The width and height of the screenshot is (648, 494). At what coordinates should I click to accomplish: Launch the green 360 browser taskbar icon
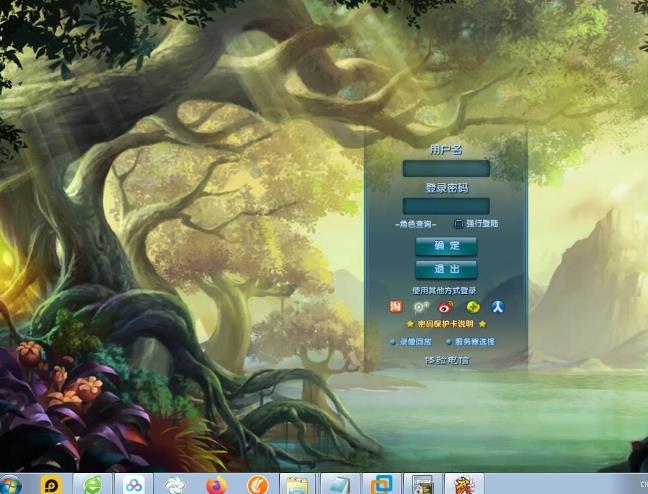pyautogui.click(x=93, y=485)
